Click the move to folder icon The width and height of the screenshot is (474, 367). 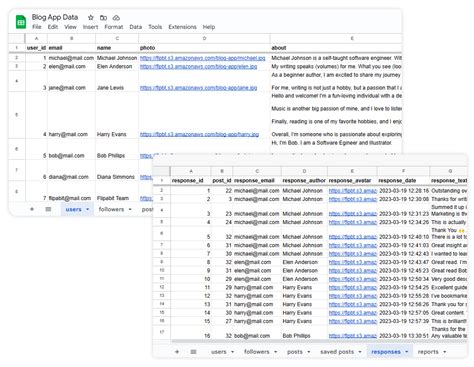point(103,17)
